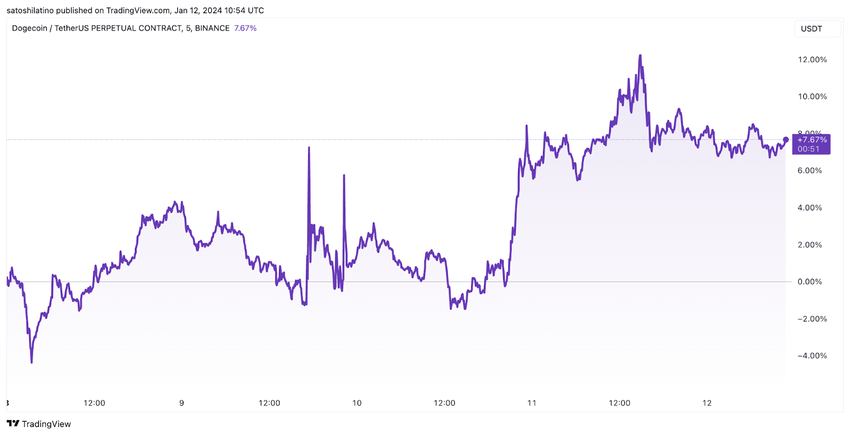Click the last-price dot on the line

(x=786, y=140)
